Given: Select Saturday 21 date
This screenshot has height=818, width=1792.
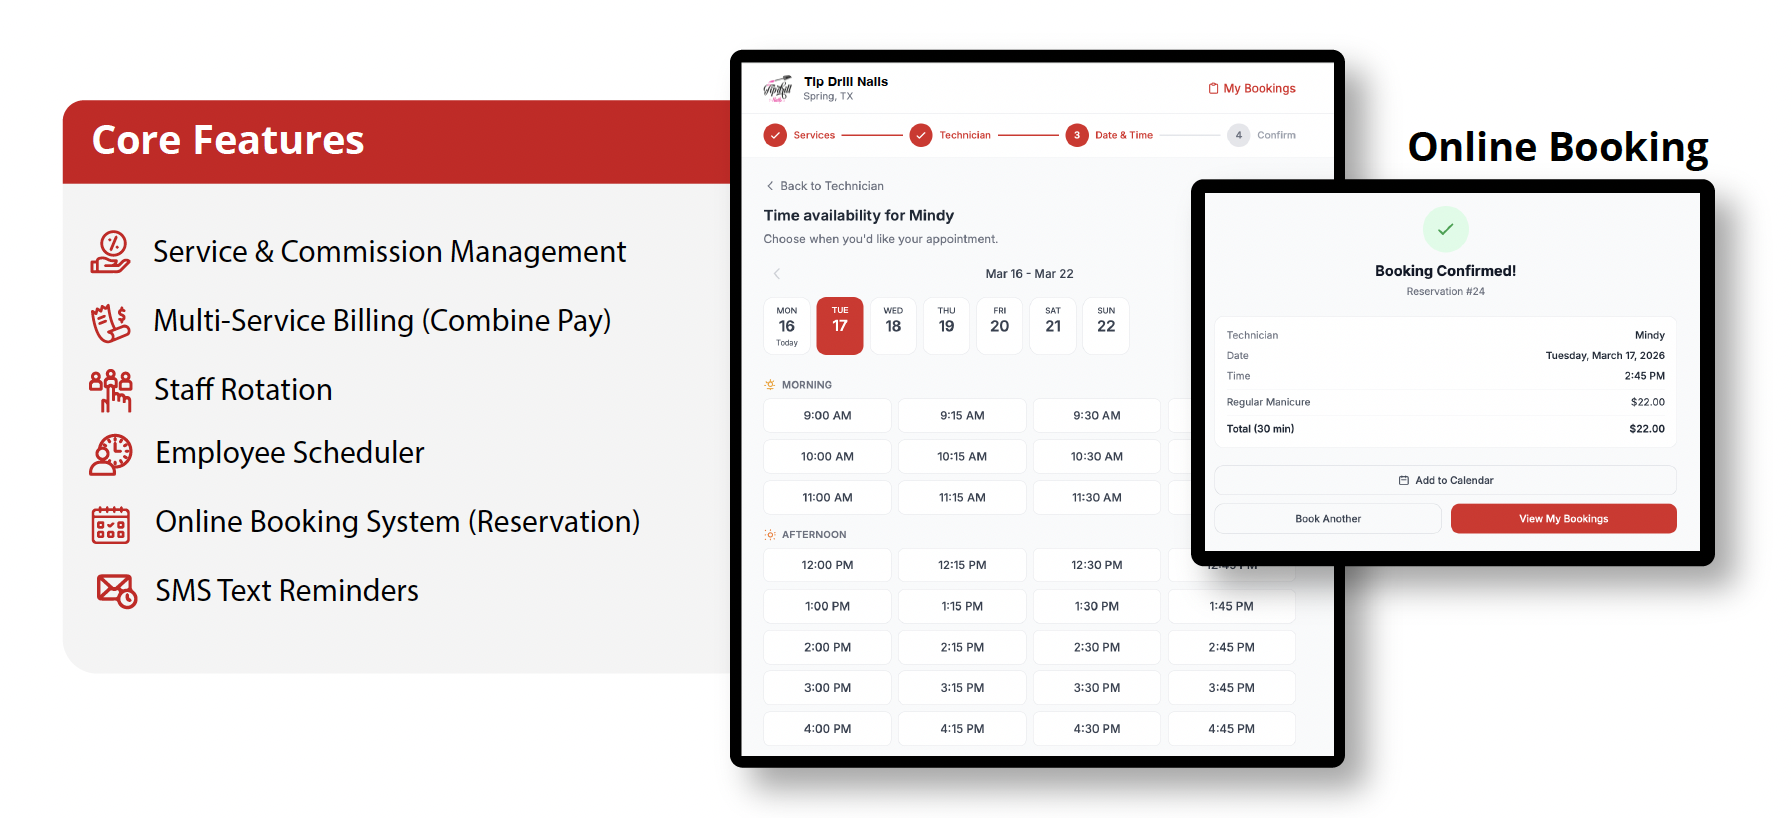Looking at the screenshot, I should [x=1053, y=326].
